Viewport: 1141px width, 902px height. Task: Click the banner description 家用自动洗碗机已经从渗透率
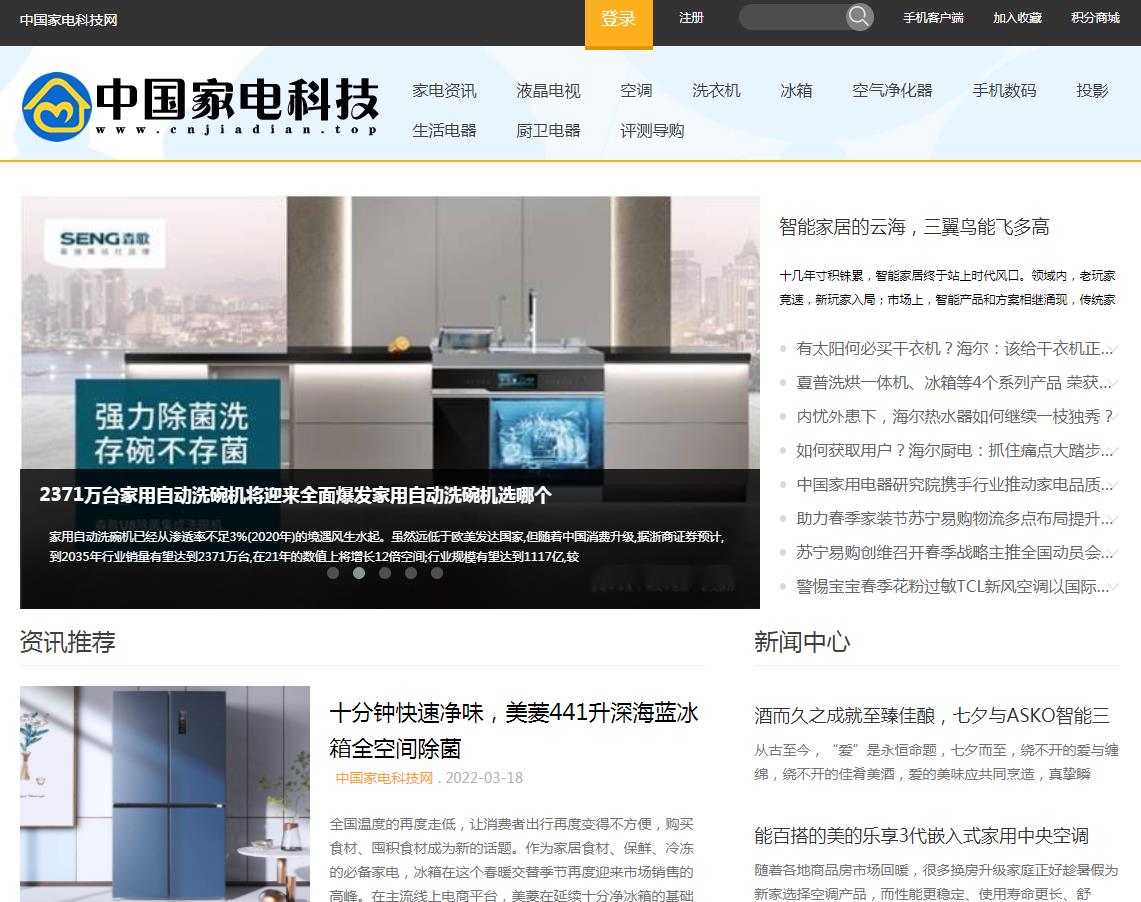(x=387, y=546)
